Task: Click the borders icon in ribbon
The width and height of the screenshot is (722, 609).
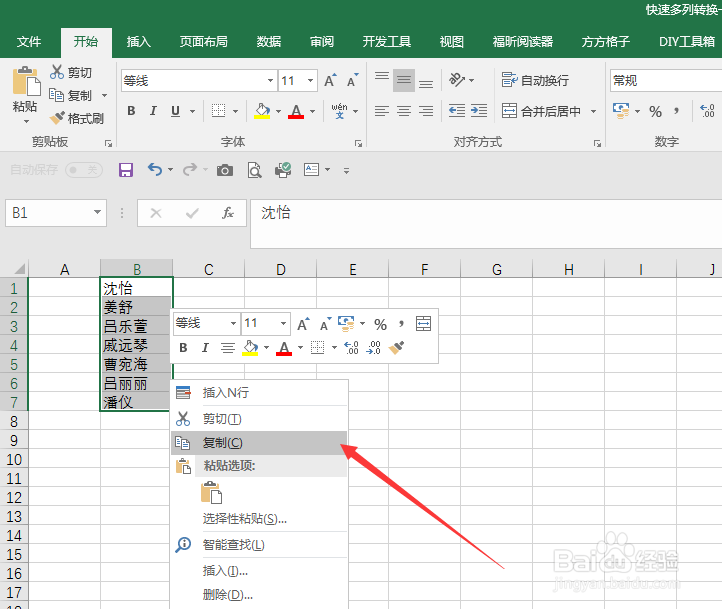Action: [x=218, y=111]
